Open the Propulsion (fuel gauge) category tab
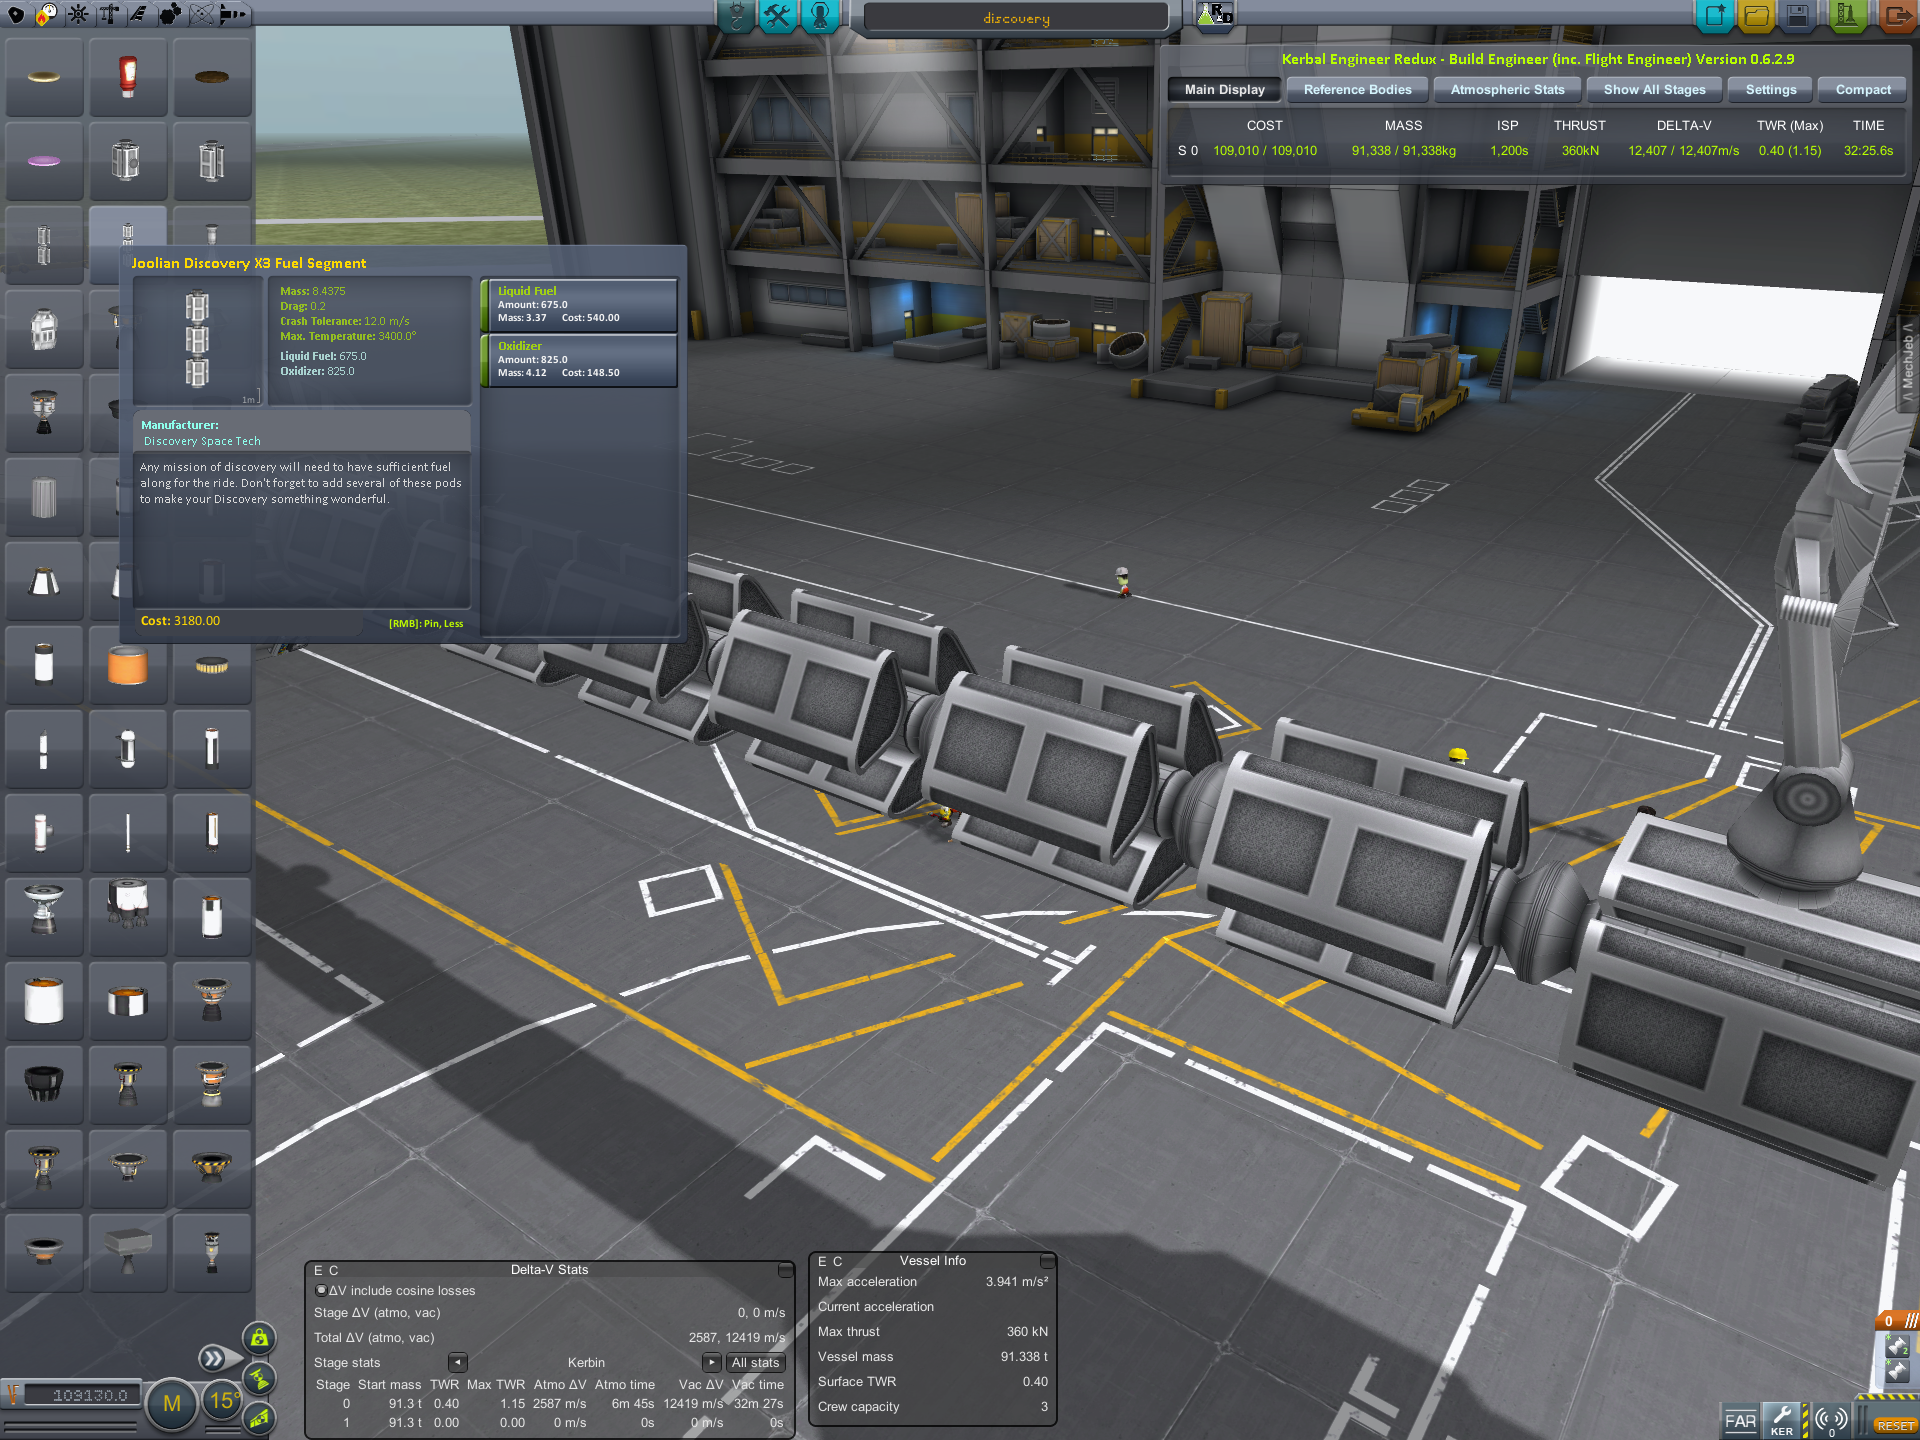1920x1440 pixels. (x=47, y=14)
